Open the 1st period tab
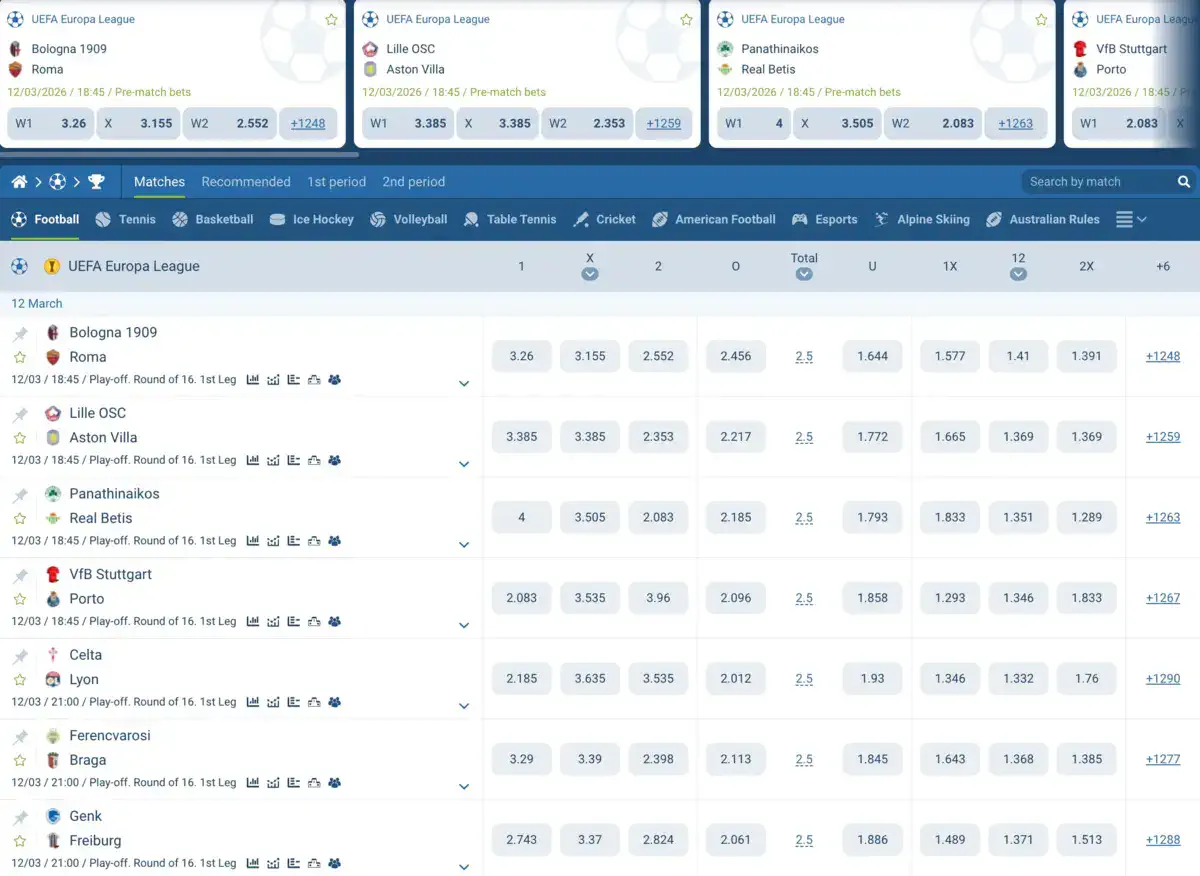1200x876 pixels. coord(336,182)
